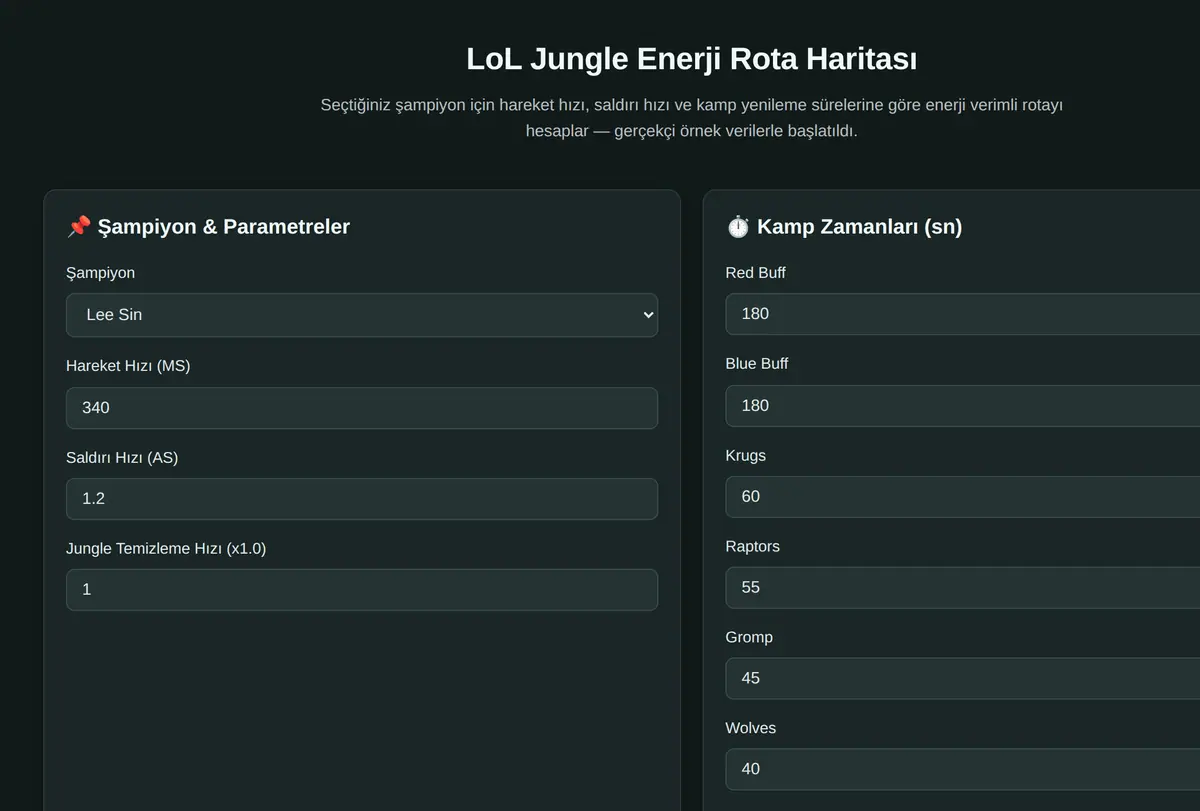The height and width of the screenshot is (811, 1200).
Task: Click the Jungle Temizleme Hızı (x1.0) label
Action: tap(166, 548)
